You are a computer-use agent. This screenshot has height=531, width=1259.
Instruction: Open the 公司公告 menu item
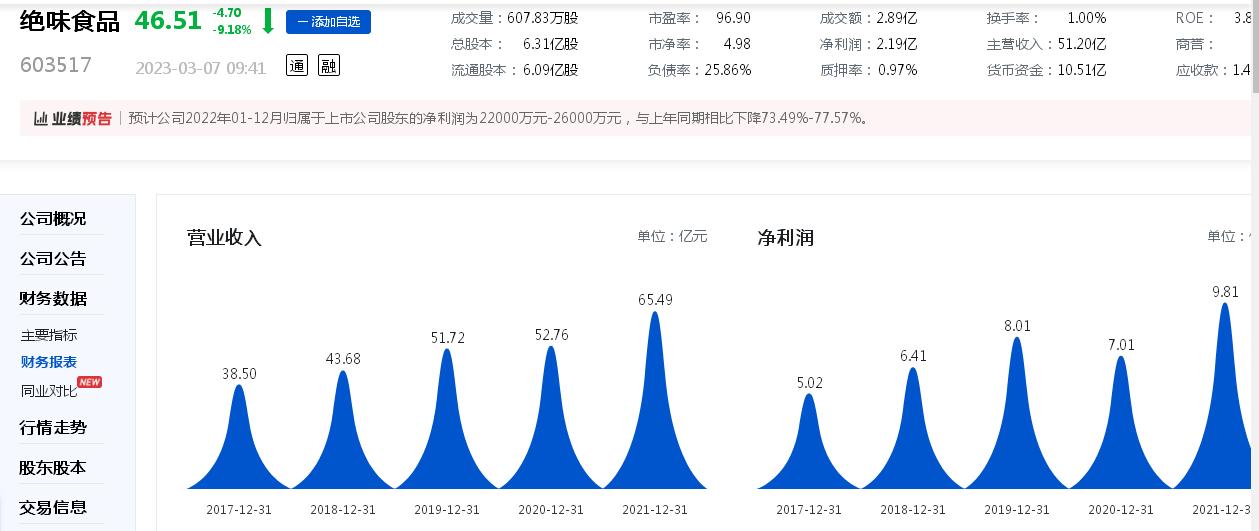53,258
